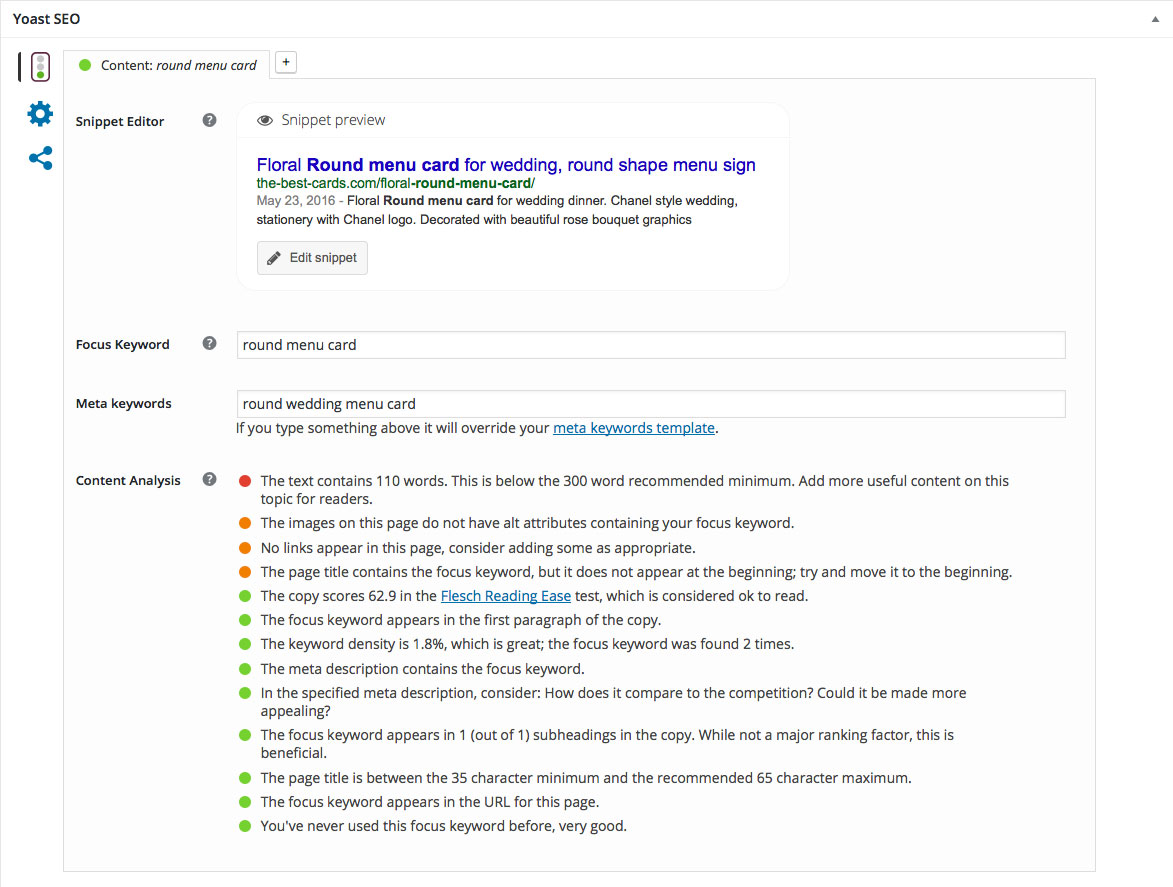Open the Flesch Reading Ease link
This screenshot has width=1173, height=887.
click(506, 596)
